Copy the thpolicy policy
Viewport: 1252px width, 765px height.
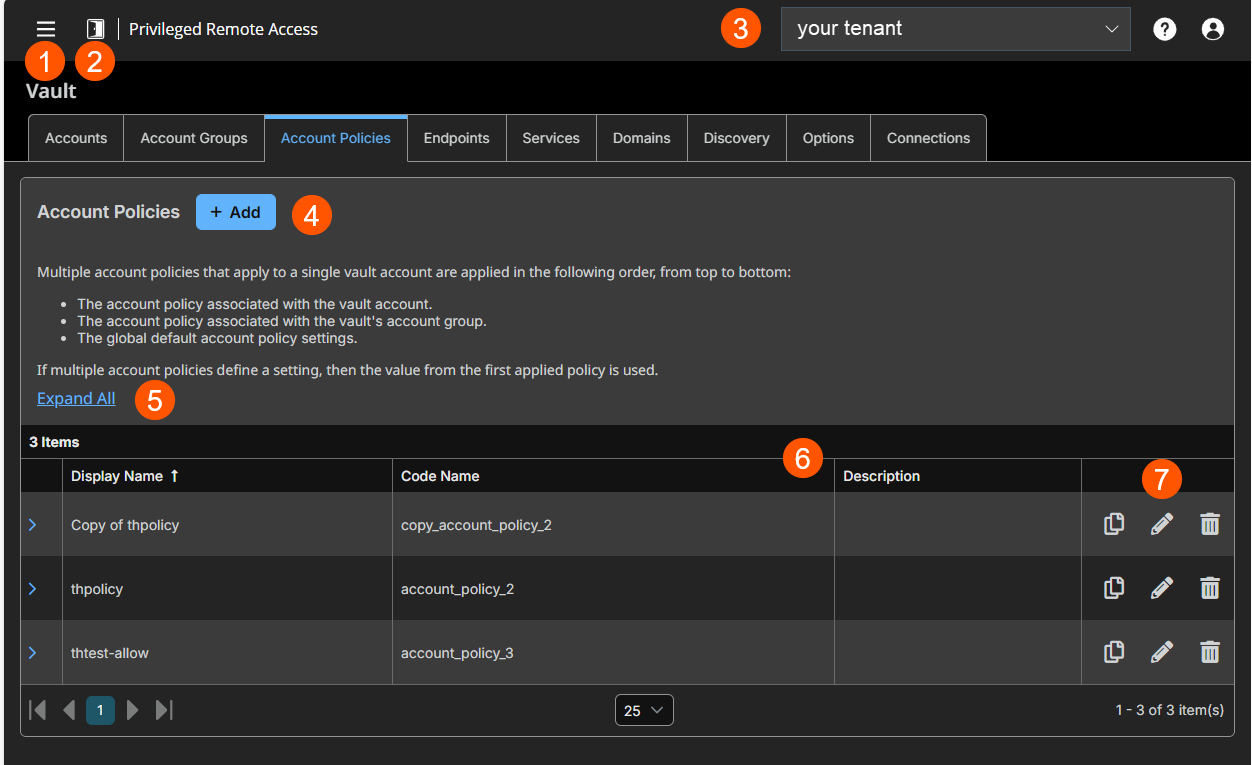[x=1113, y=587]
